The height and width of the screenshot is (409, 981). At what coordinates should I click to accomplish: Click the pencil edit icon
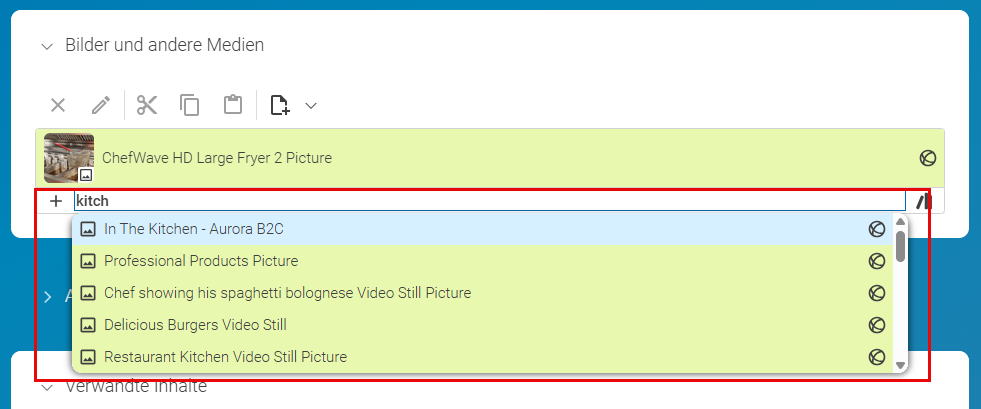coord(101,105)
